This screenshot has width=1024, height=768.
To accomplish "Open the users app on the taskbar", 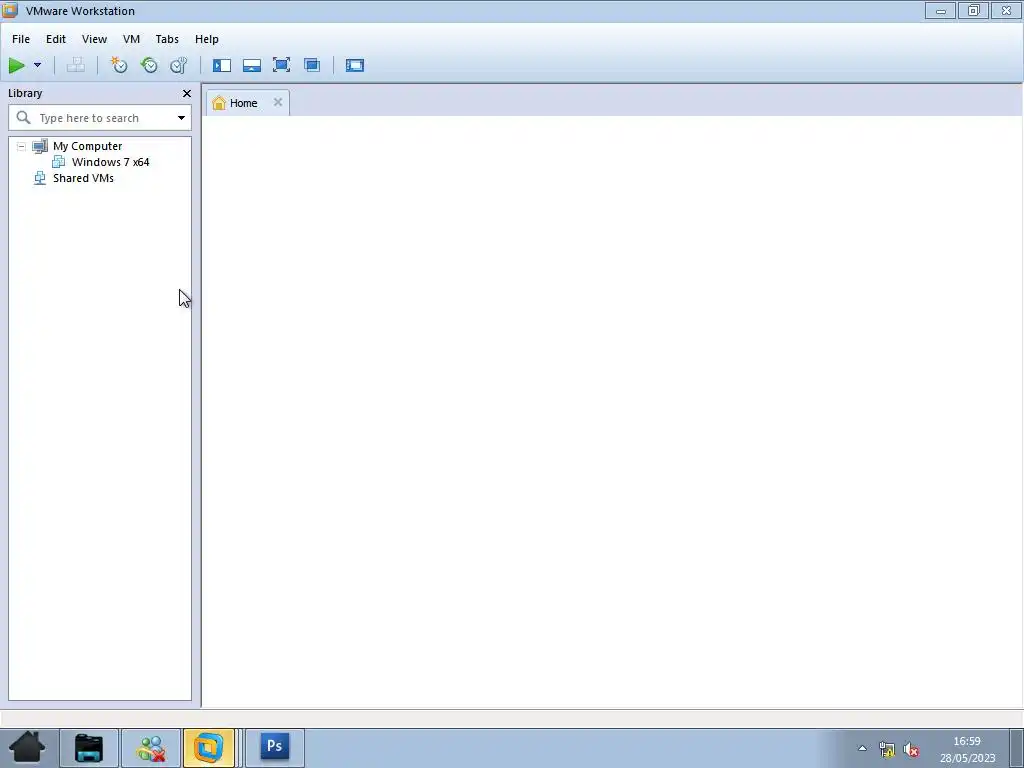I will (x=150, y=748).
